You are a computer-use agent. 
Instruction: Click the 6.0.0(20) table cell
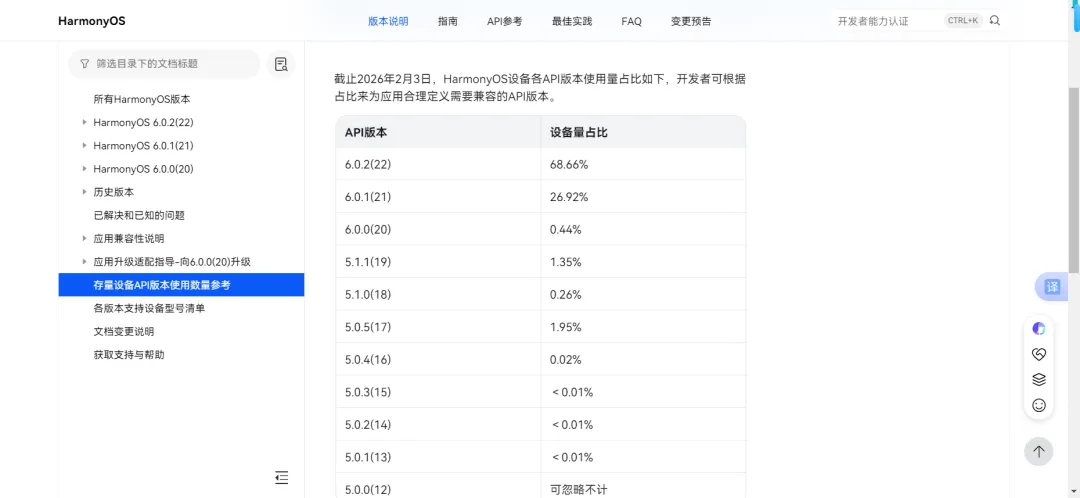coord(438,229)
